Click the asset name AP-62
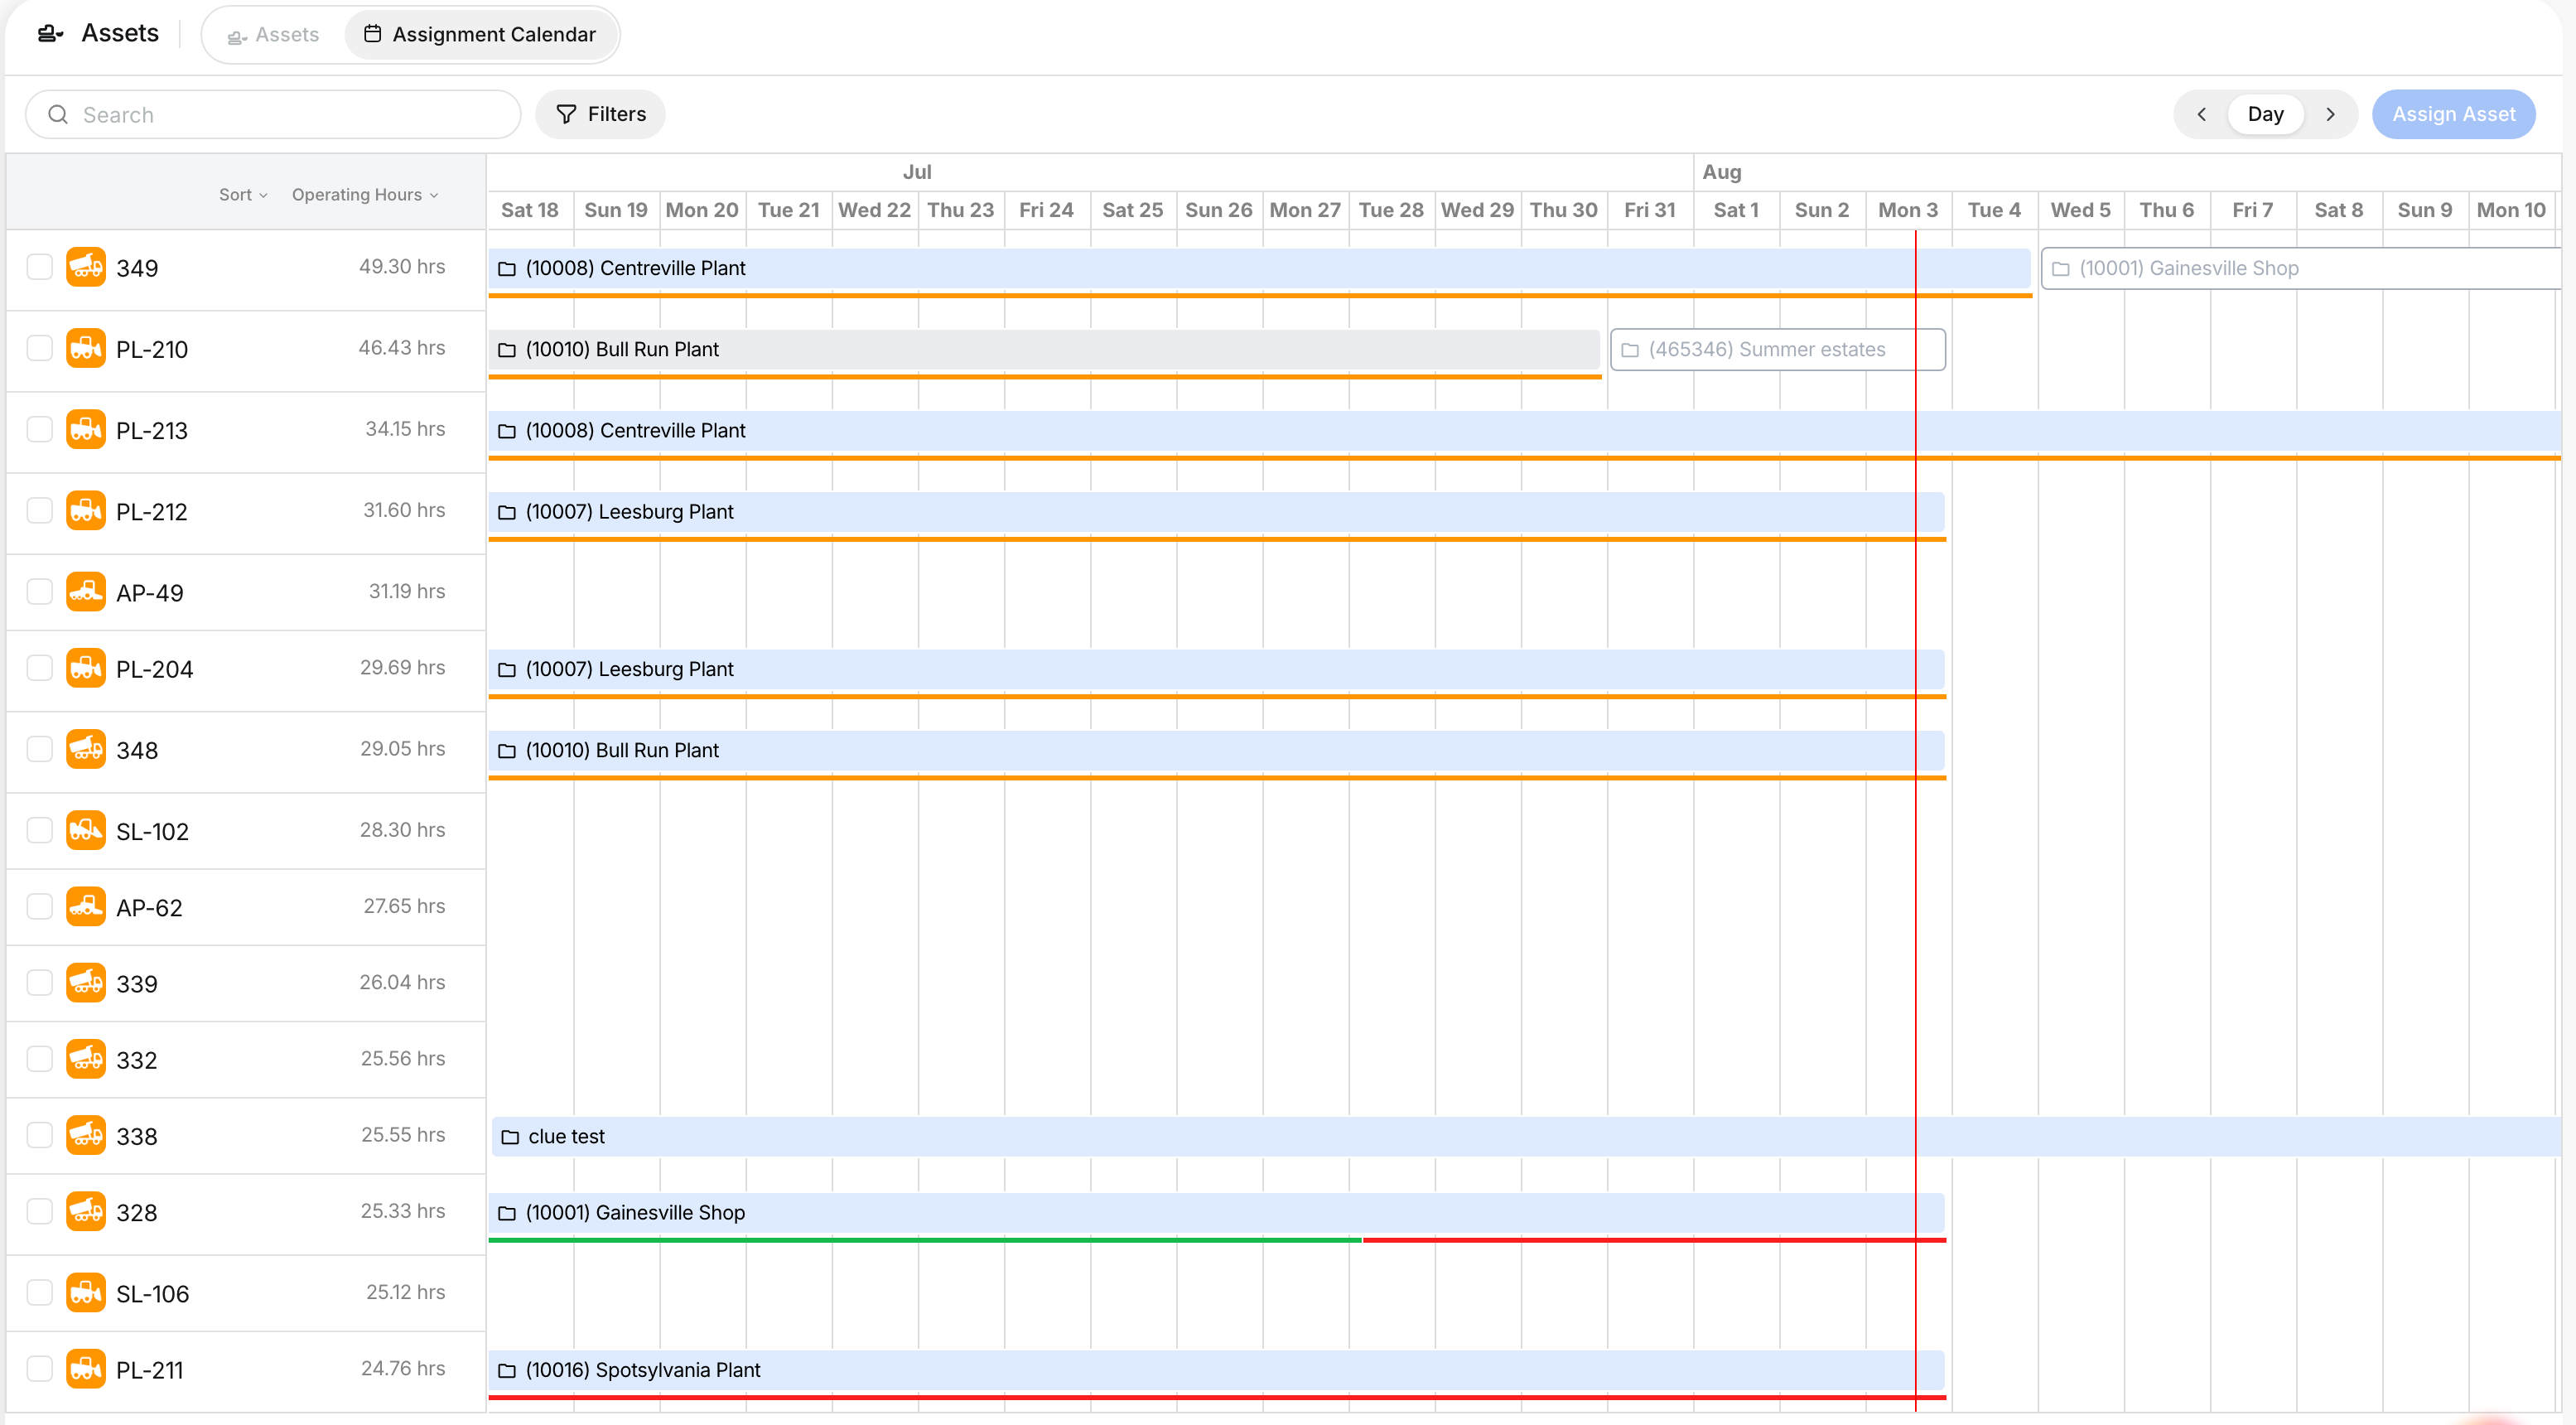This screenshot has width=2576, height=1425. pos(149,908)
